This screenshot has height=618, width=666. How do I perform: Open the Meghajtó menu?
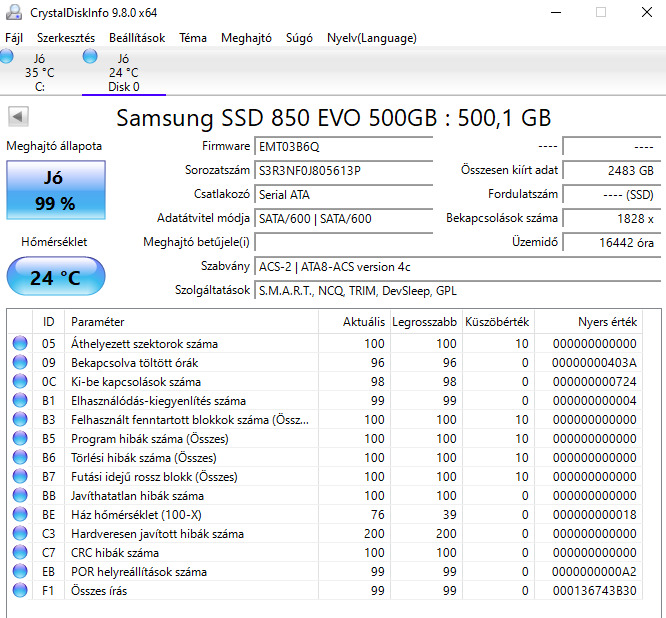(x=246, y=38)
